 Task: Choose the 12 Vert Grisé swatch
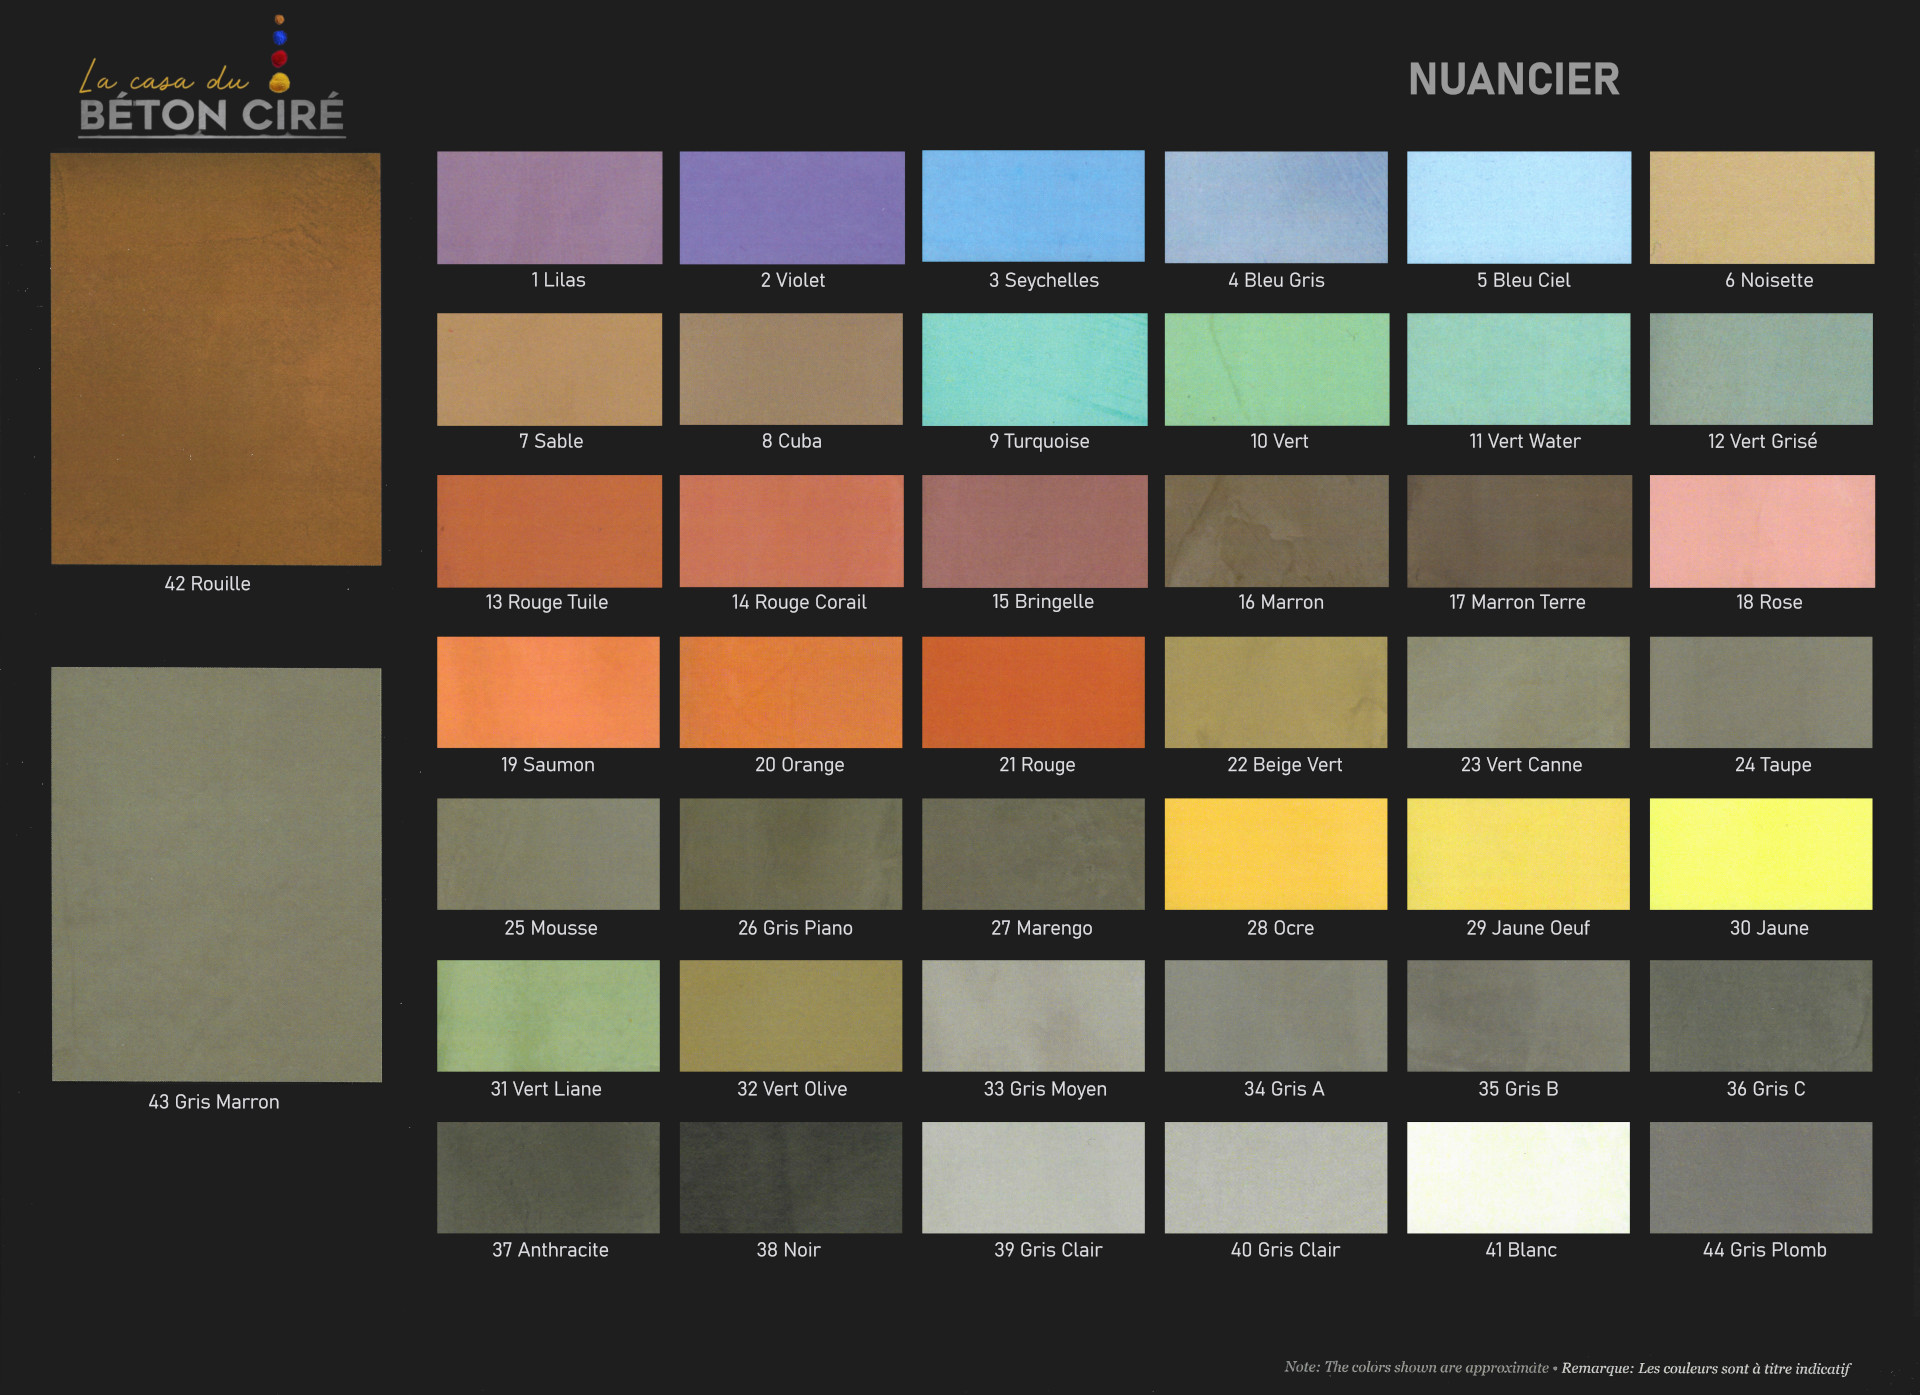(x=1761, y=369)
